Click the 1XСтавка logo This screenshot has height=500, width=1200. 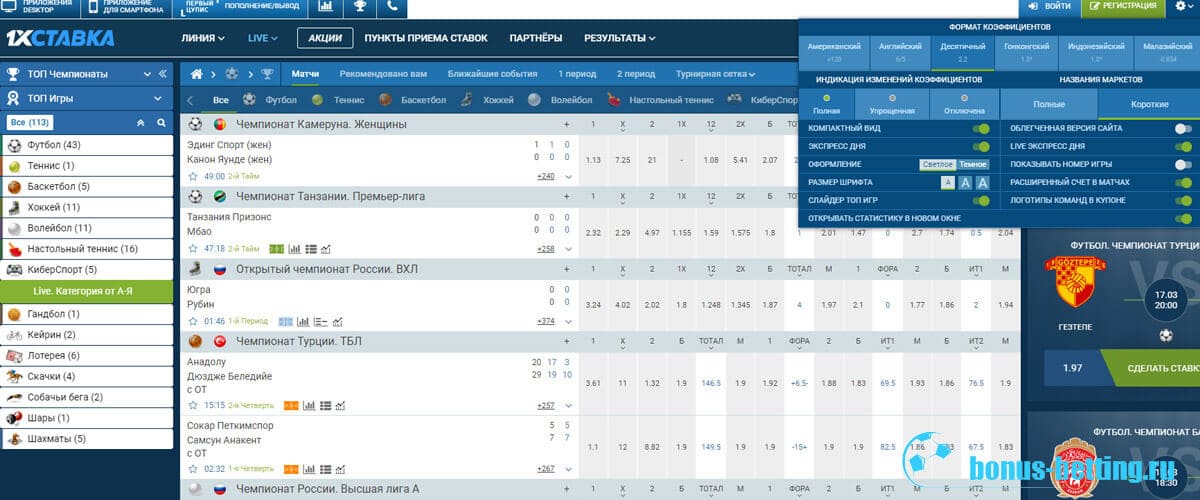coord(61,38)
